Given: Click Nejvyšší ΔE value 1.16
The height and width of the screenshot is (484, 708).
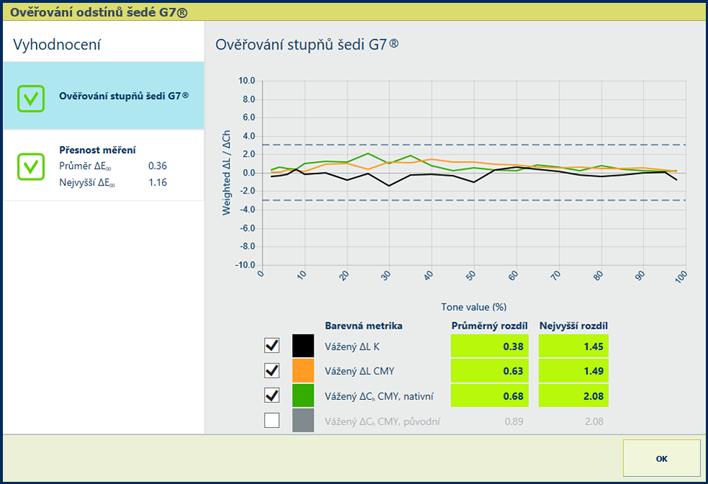Looking at the screenshot, I should (x=158, y=182).
